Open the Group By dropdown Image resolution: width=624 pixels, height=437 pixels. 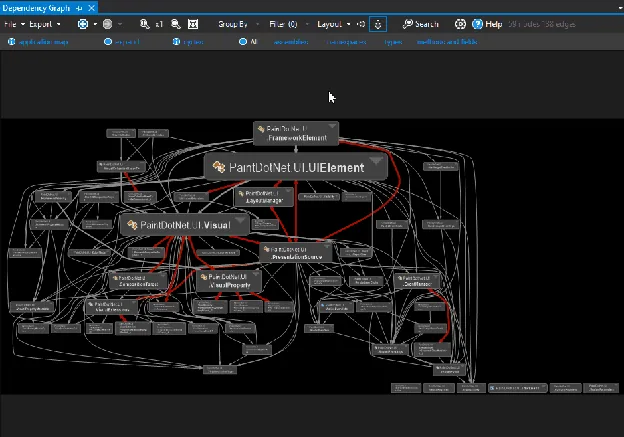point(238,24)
